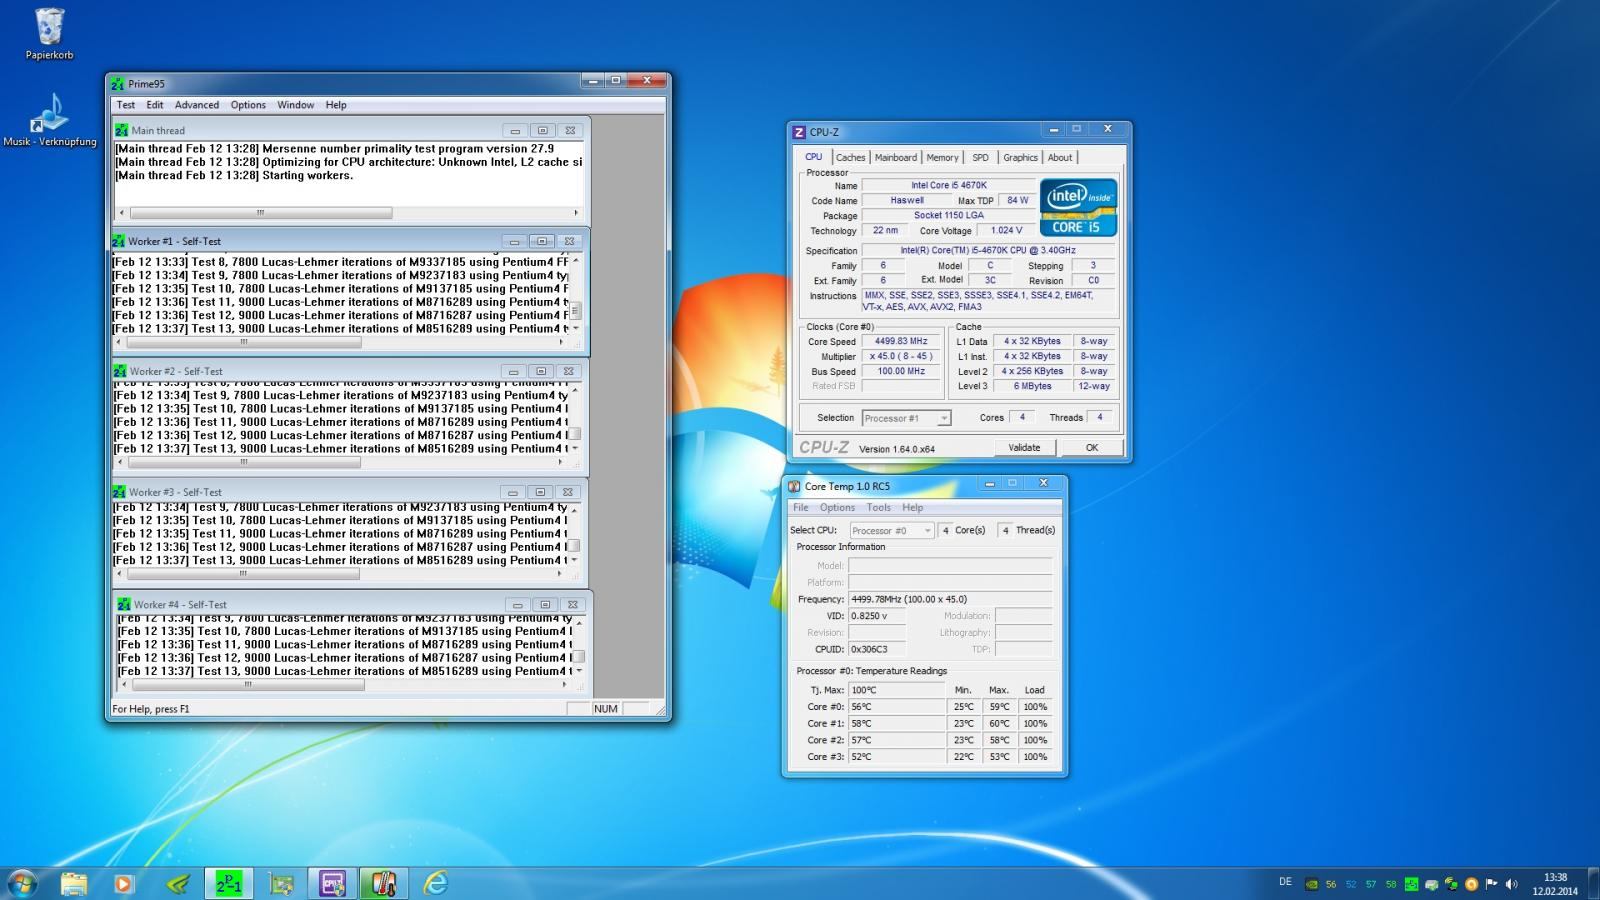1600x900 pixels.
Task: Open the Window menu in Prime95
Action: point(295,104)
